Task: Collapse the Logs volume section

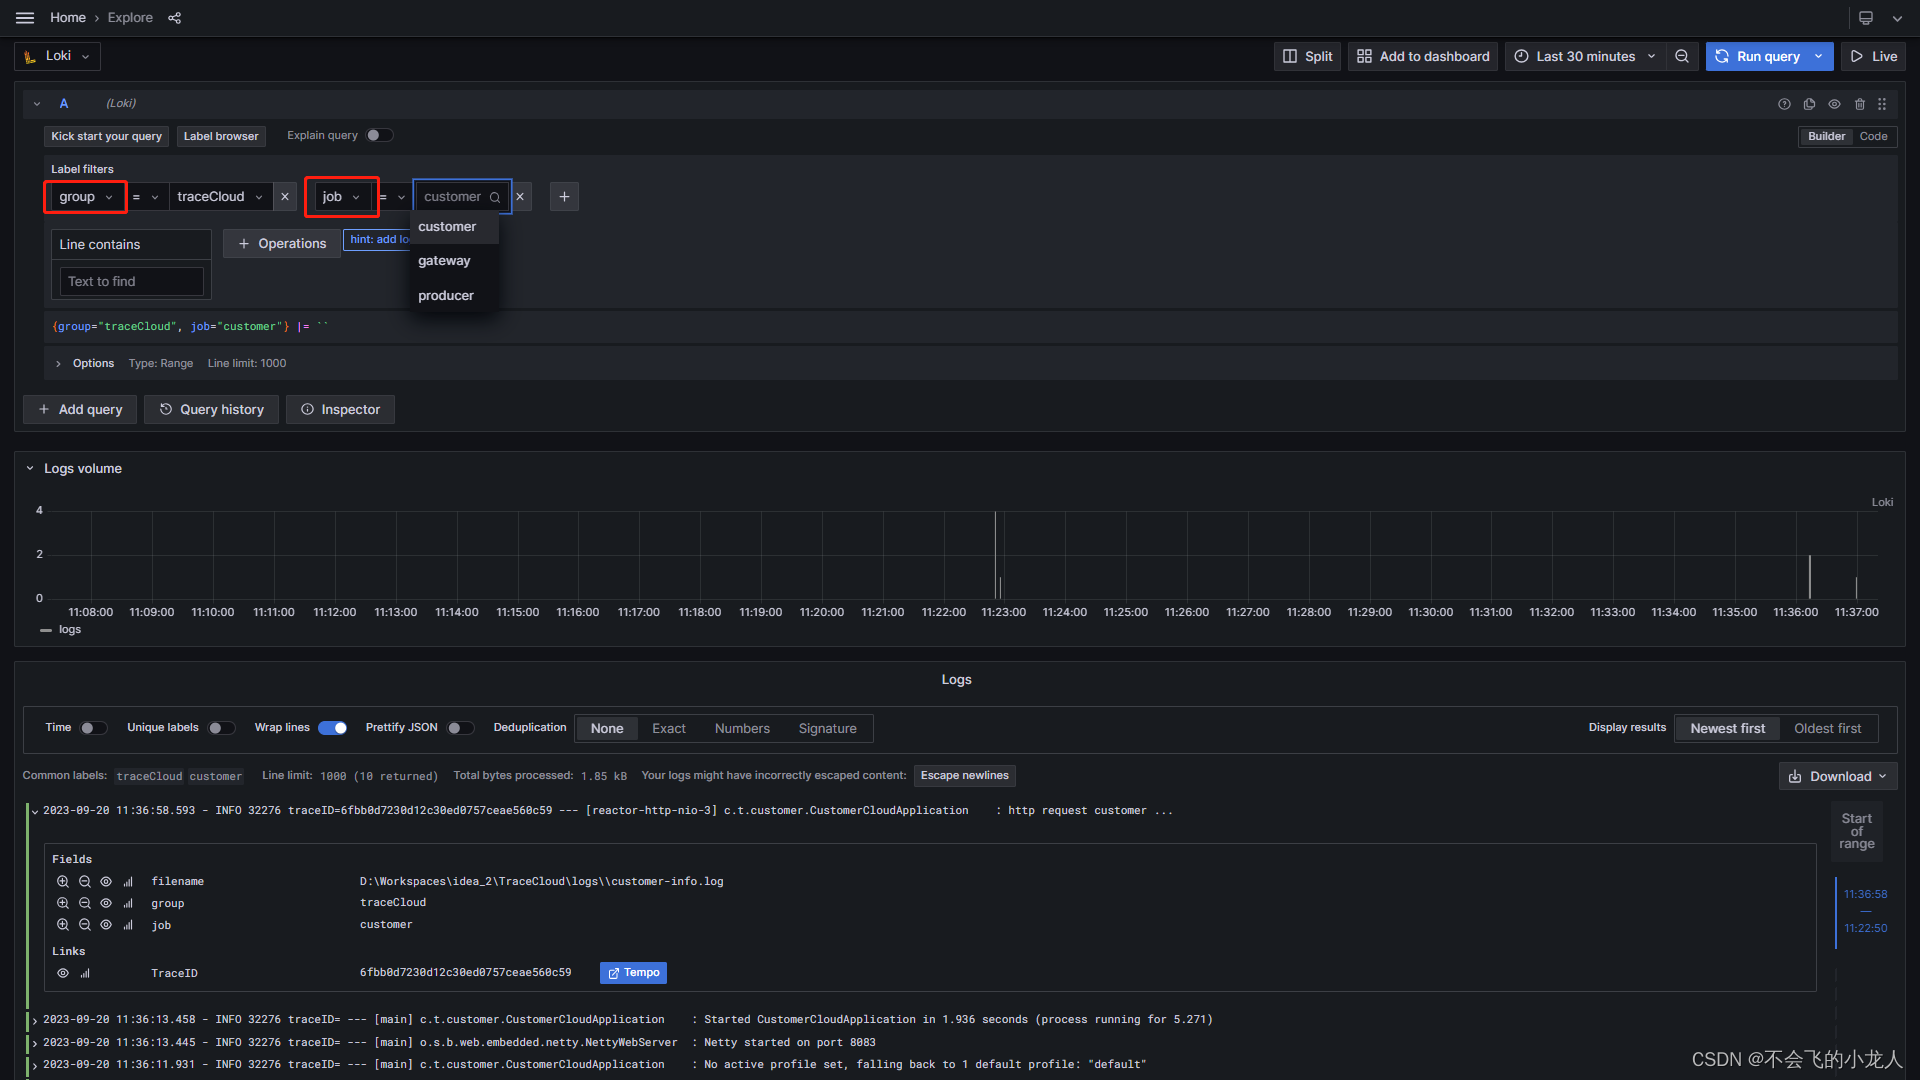Action: 29,467
